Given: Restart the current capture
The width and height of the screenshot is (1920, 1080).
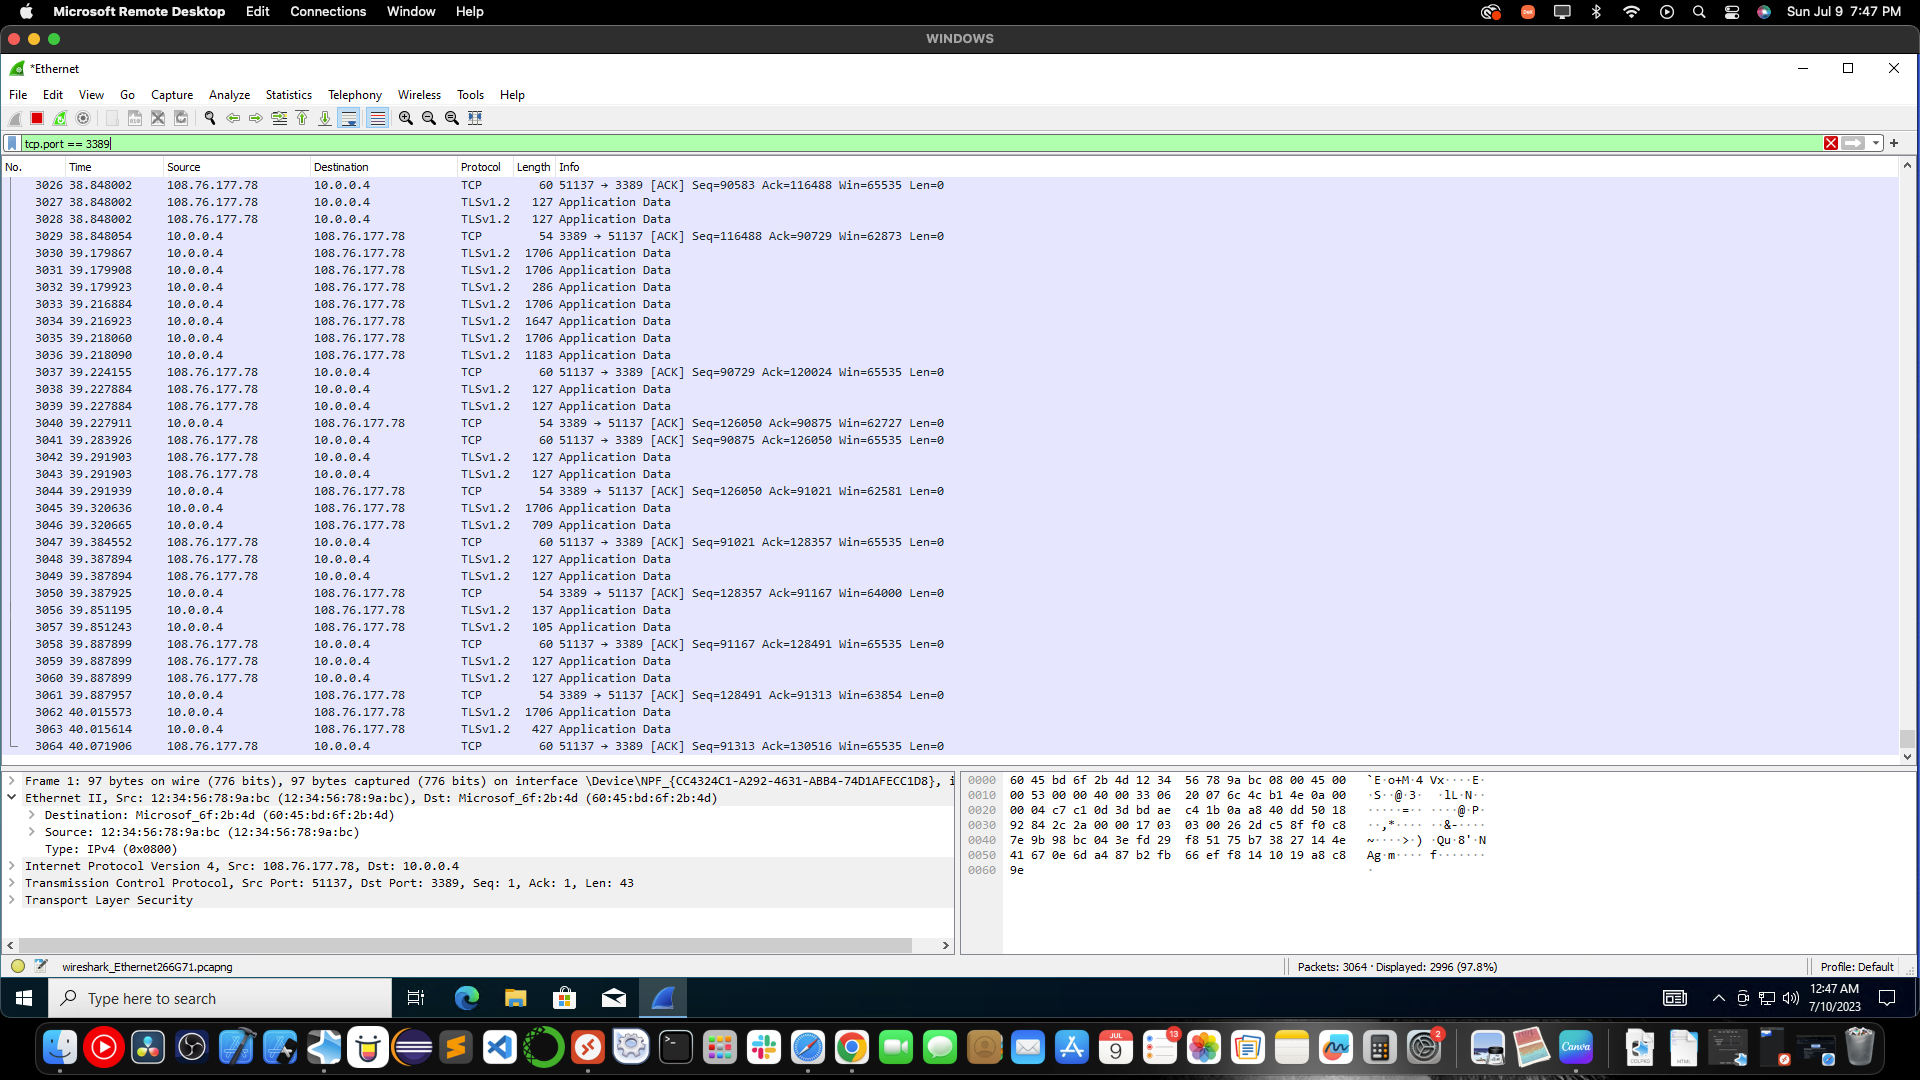Looking at the screenshot, I should coord(60,118).
